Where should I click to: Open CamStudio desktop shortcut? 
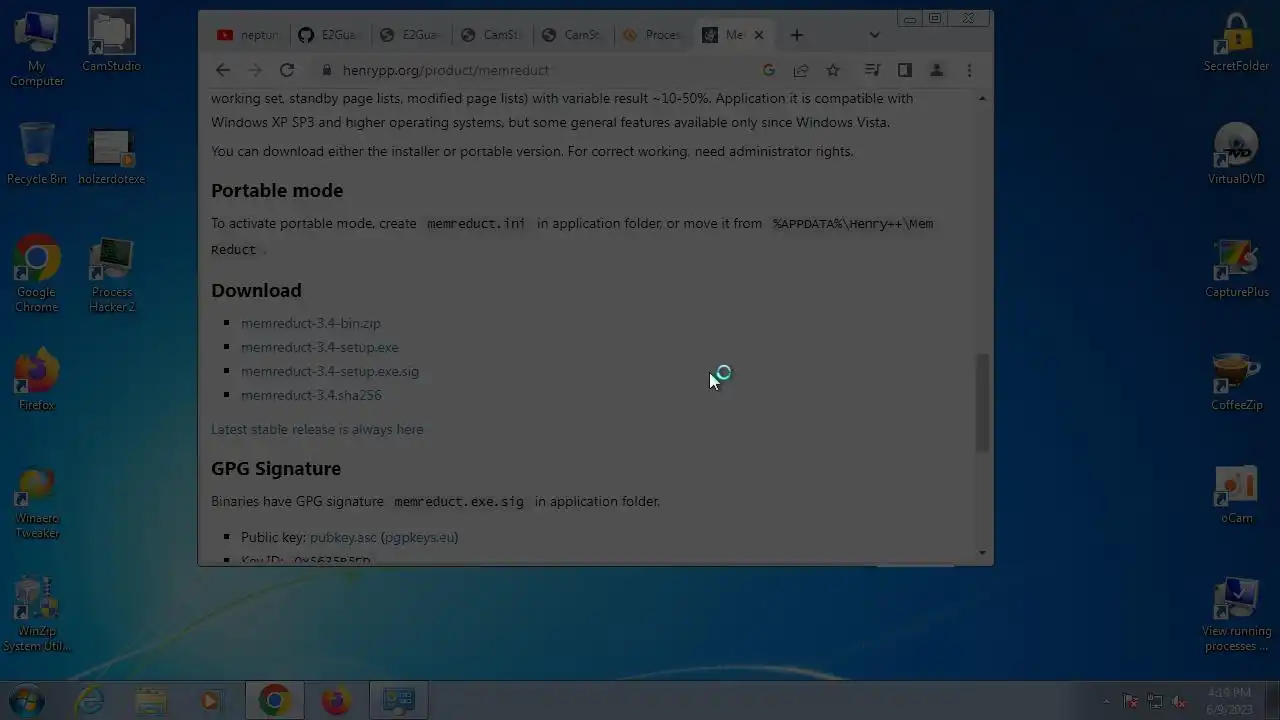tap(111, 42)
